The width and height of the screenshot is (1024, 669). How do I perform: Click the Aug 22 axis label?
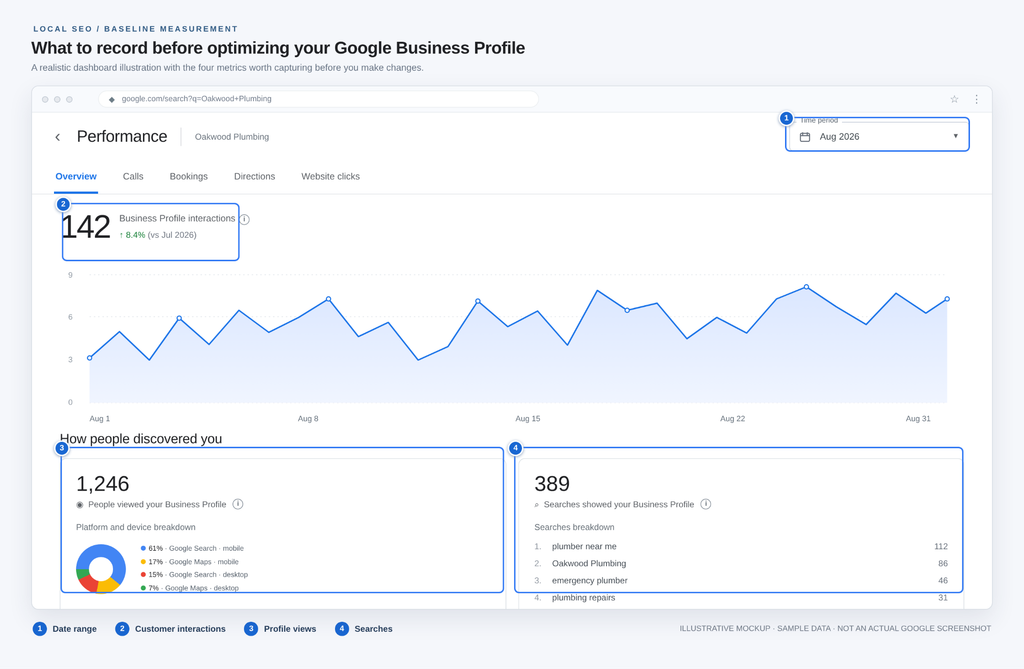[732, 419]
